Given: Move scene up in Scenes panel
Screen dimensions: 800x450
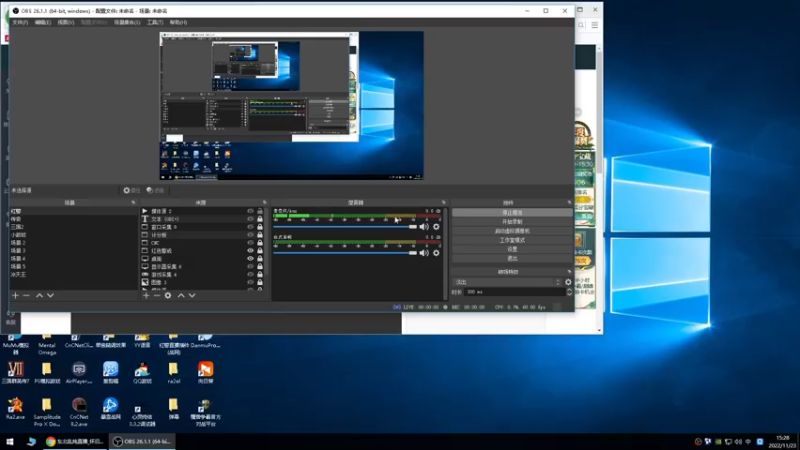Looking at the screenshot, I should [39, 295].
